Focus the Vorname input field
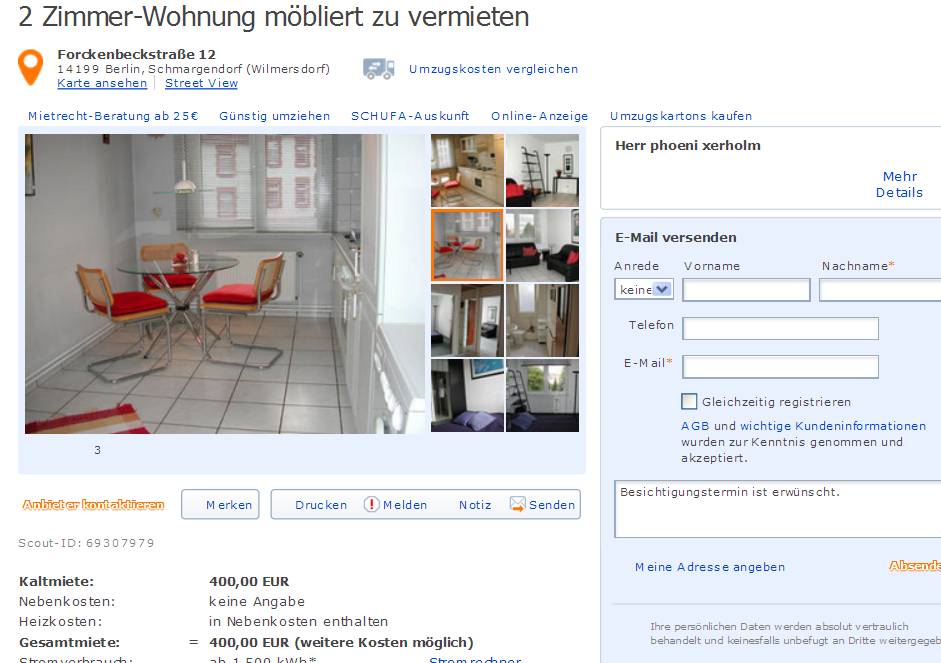Viewport: 941px width, 663px height. [x=746, y=290]
